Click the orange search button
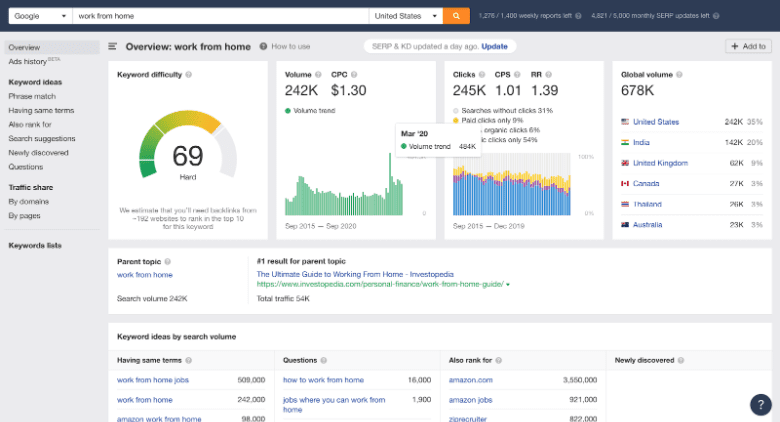This screenshot has width=780, height=422. click(456, 16)
